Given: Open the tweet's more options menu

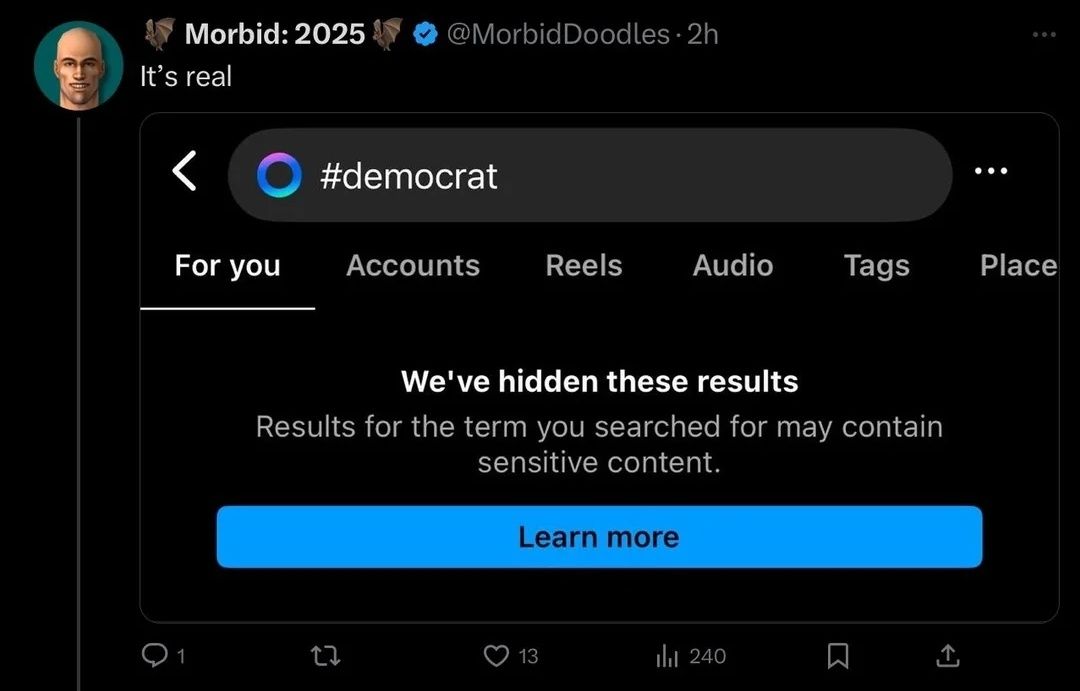Looking at the screenshot, I should click(1044, 34).
